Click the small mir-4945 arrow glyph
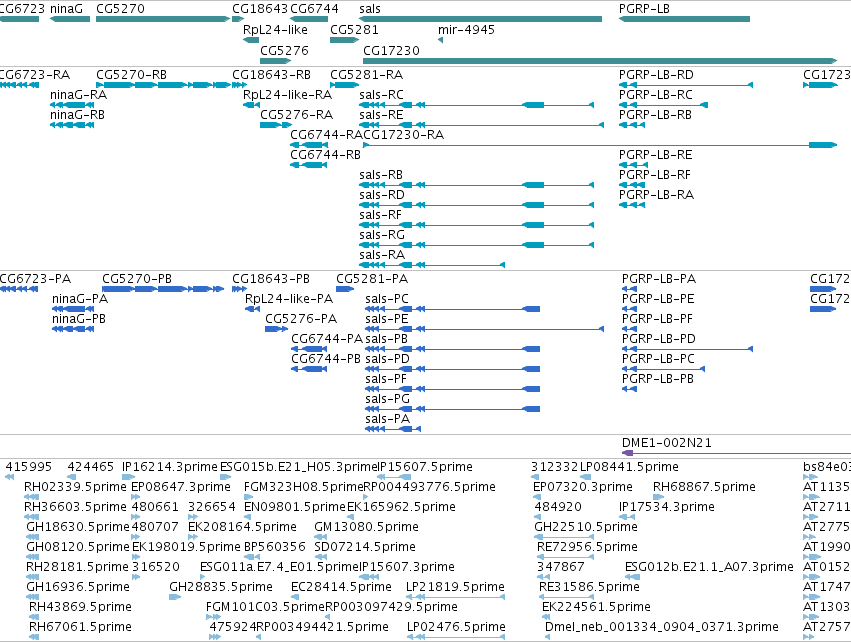Viewport: 851px width, 642px height. [440, 40]
